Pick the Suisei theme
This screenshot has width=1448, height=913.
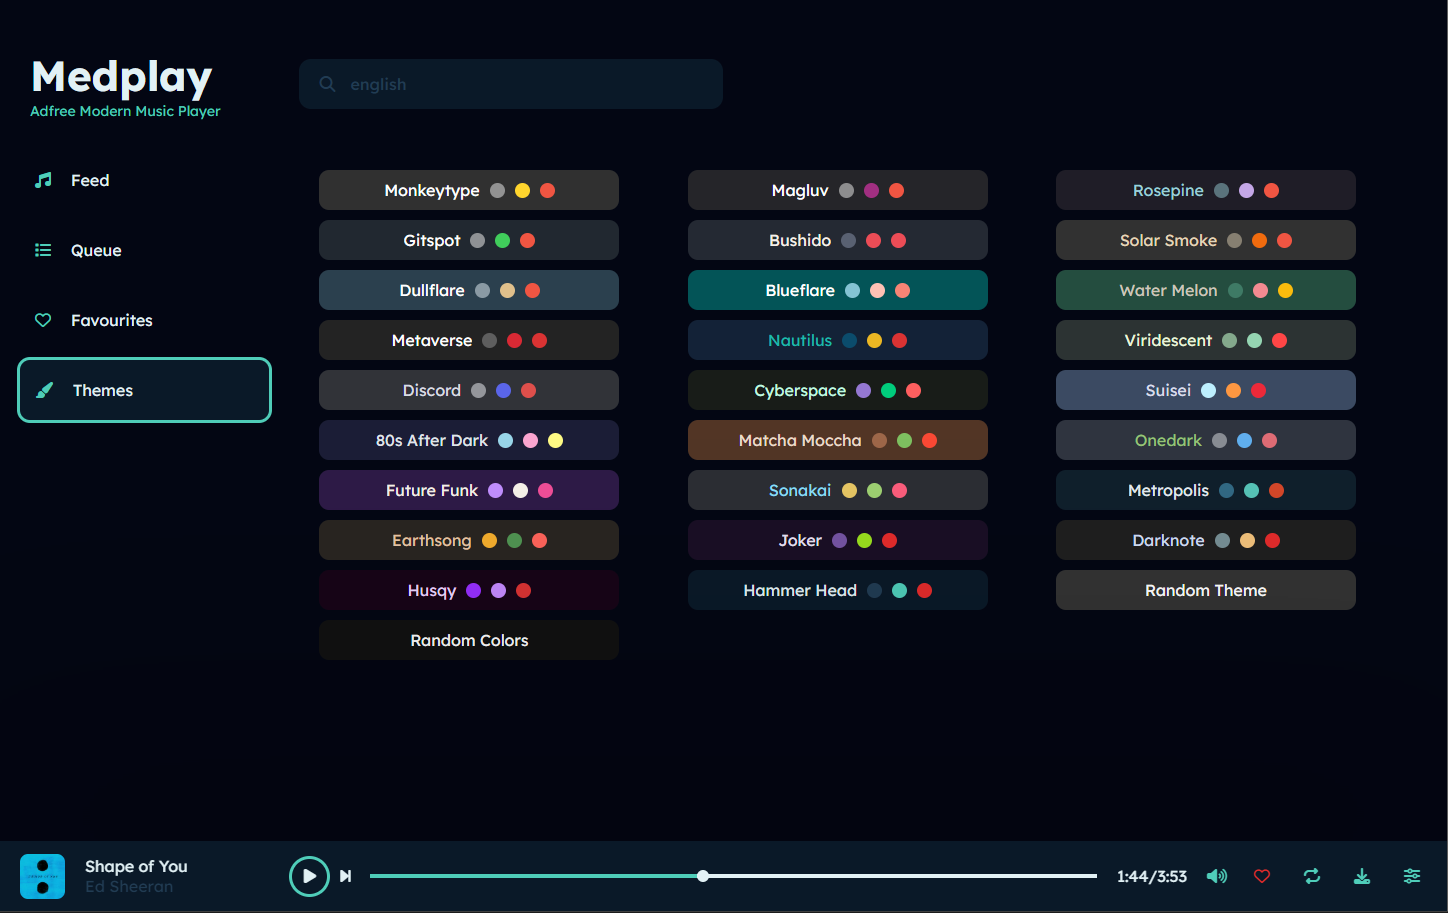[x=1205, y=390]
